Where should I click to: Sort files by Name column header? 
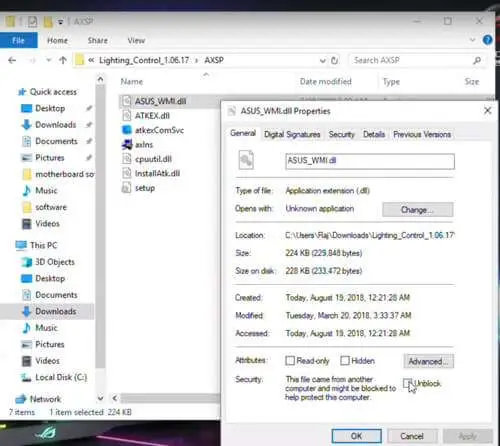pos(132,82)
